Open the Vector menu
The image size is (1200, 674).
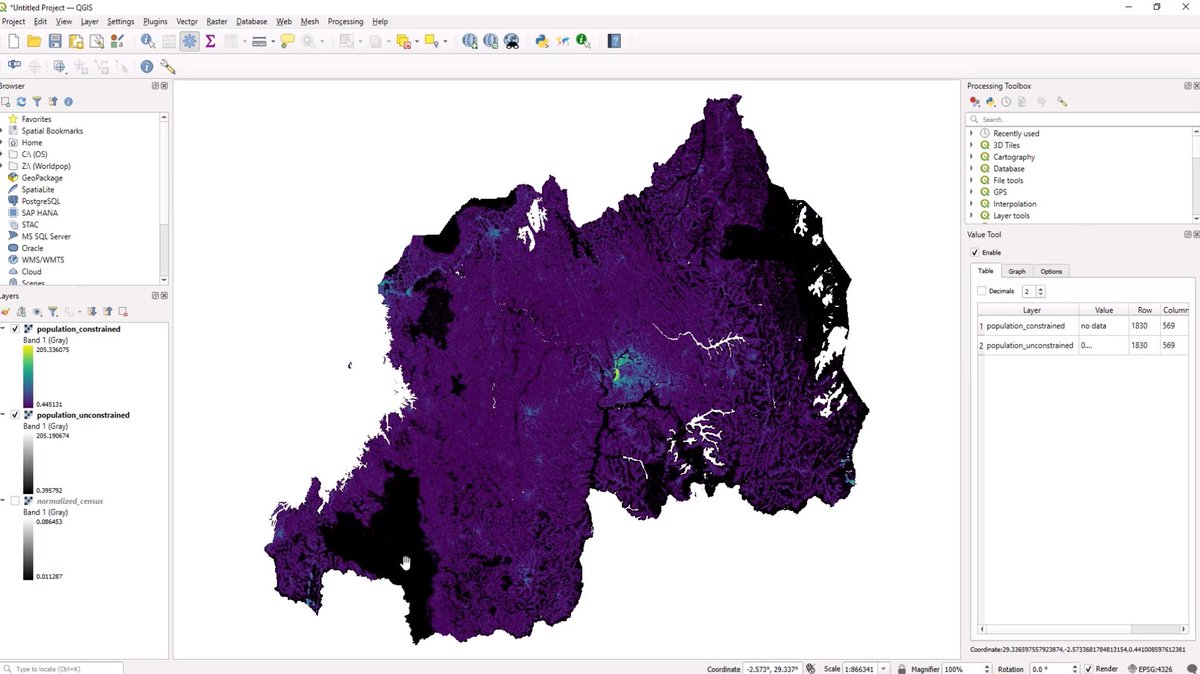187,21
